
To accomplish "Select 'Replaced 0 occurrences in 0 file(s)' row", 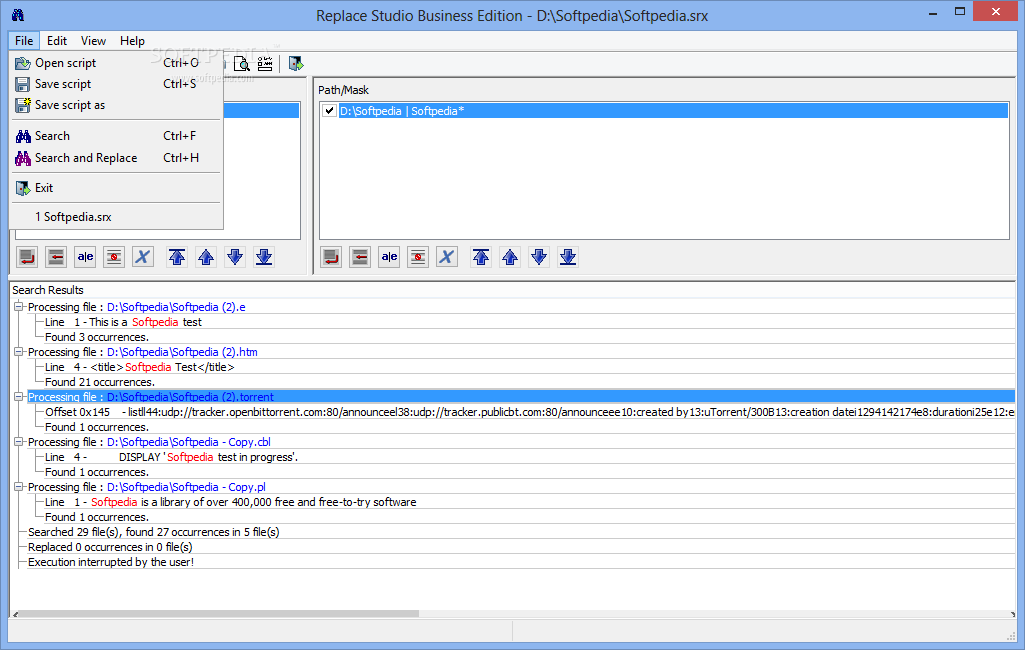I will pos(110,547).
